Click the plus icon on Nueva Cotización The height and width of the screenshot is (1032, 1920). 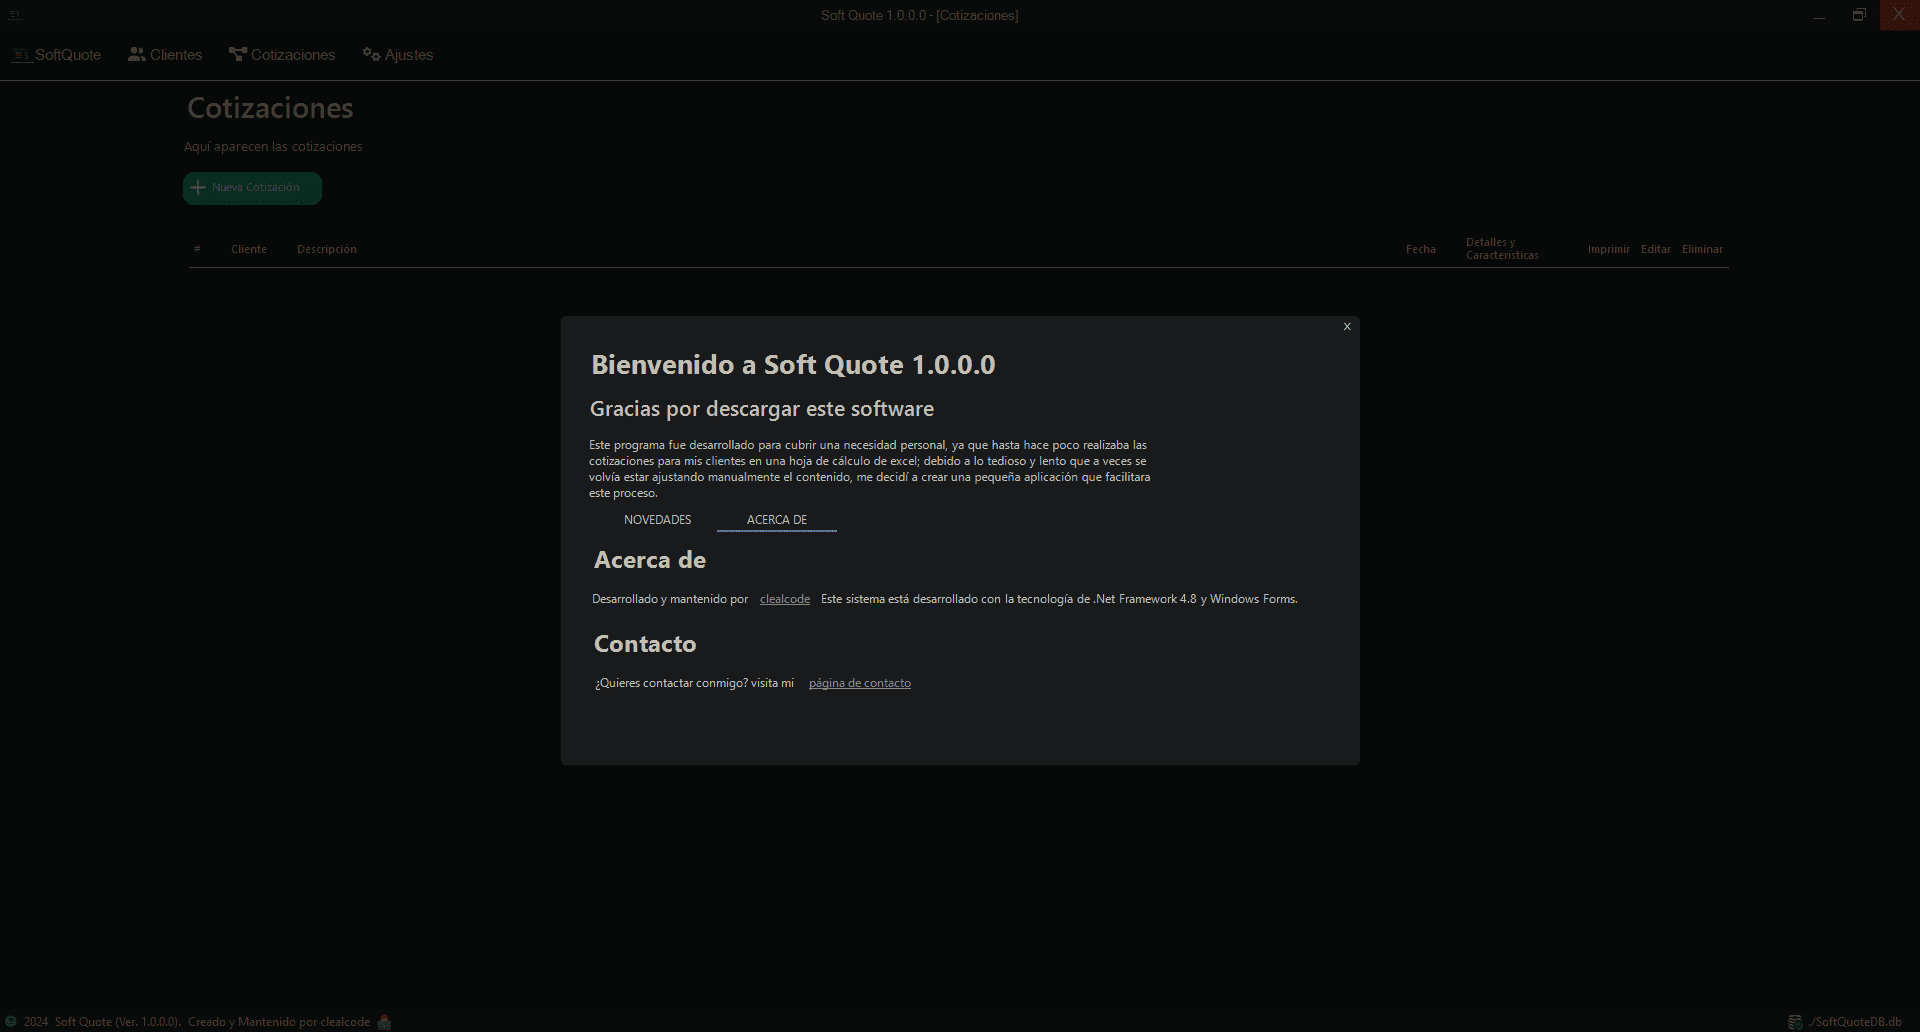pyautogui.click(x=198, y=188)
